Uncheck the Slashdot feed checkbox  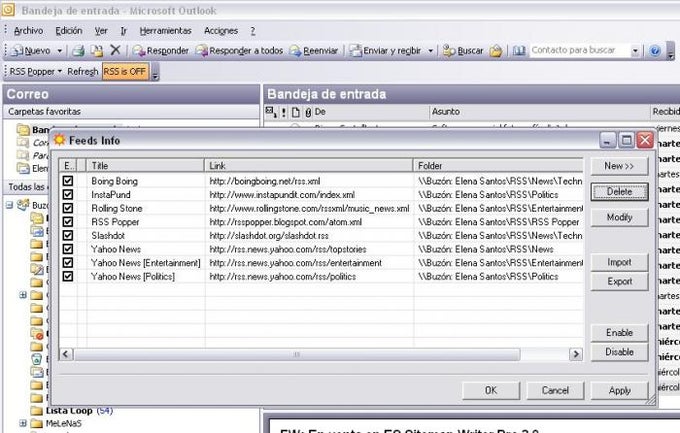68,236
